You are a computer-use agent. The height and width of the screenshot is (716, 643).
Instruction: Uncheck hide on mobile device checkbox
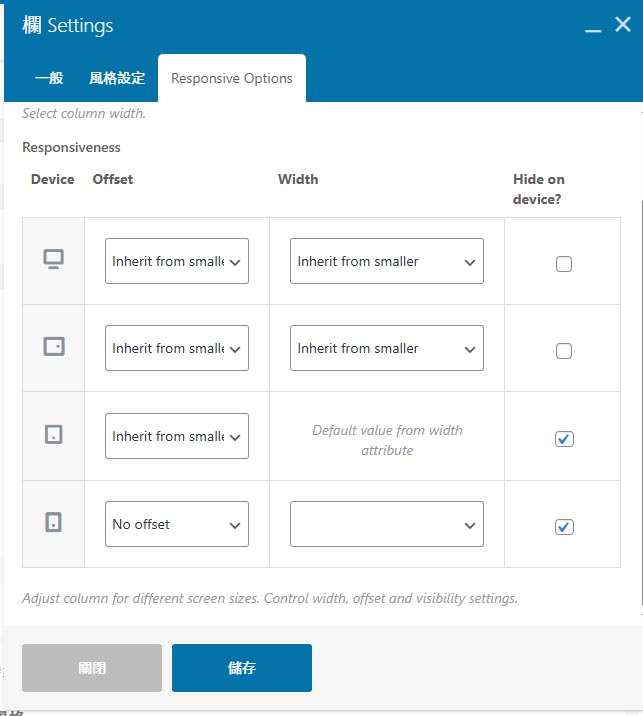tap(564, 527)
